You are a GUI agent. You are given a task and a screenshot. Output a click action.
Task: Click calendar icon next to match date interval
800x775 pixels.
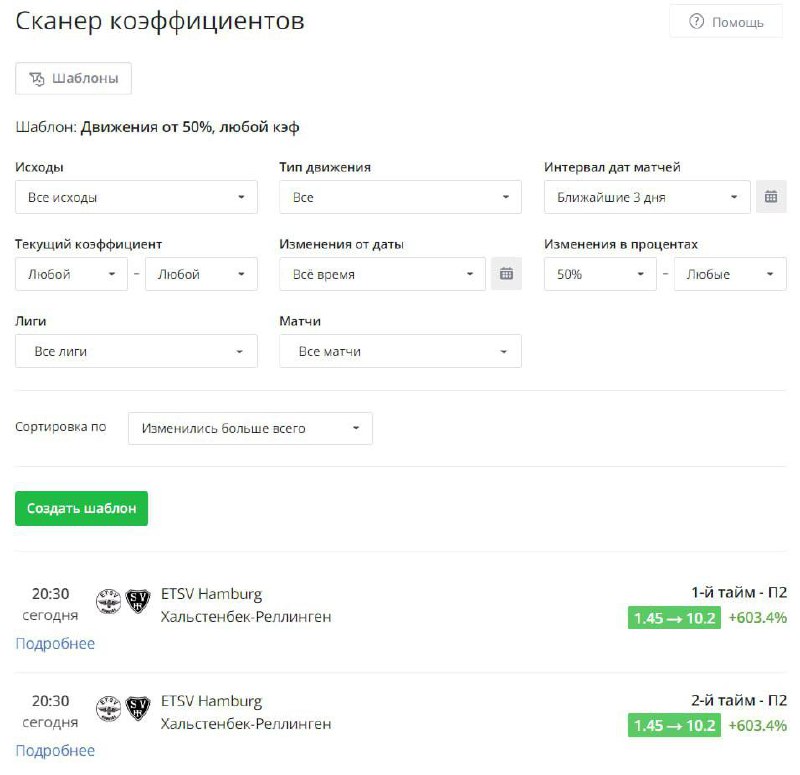[770, 197]
